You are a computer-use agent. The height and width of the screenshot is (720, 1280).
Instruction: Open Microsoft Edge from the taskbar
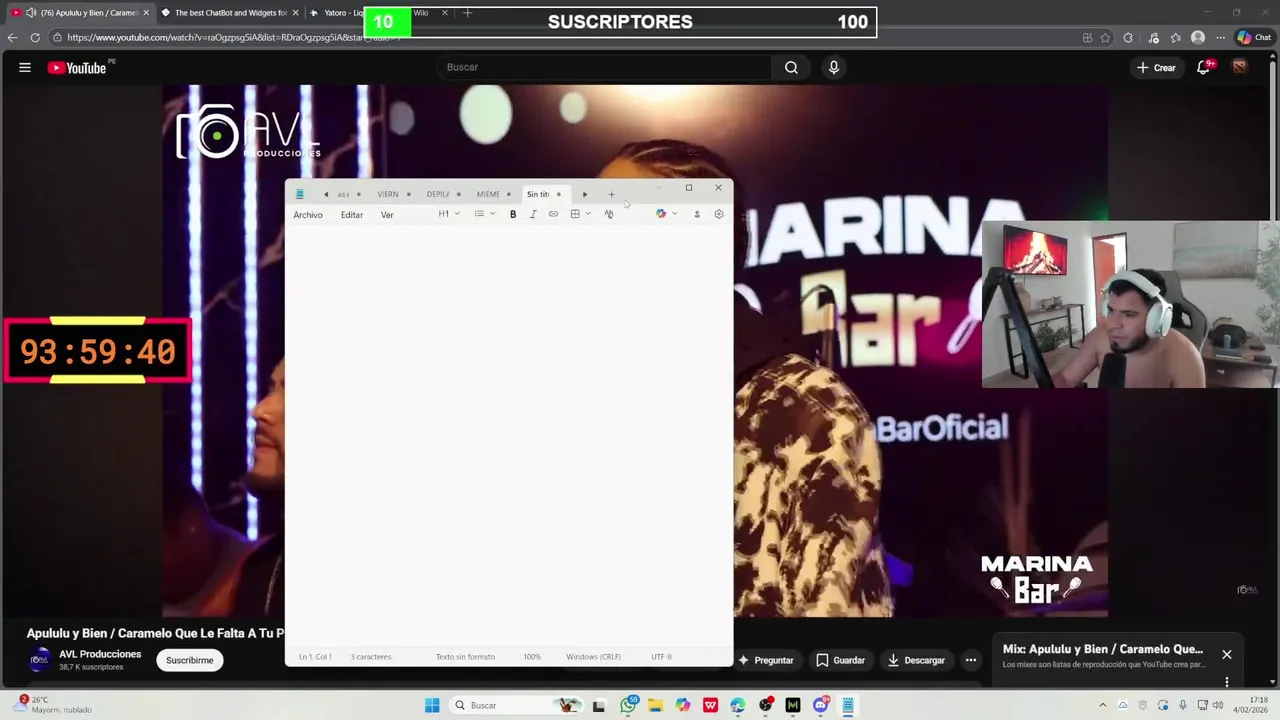738,705
